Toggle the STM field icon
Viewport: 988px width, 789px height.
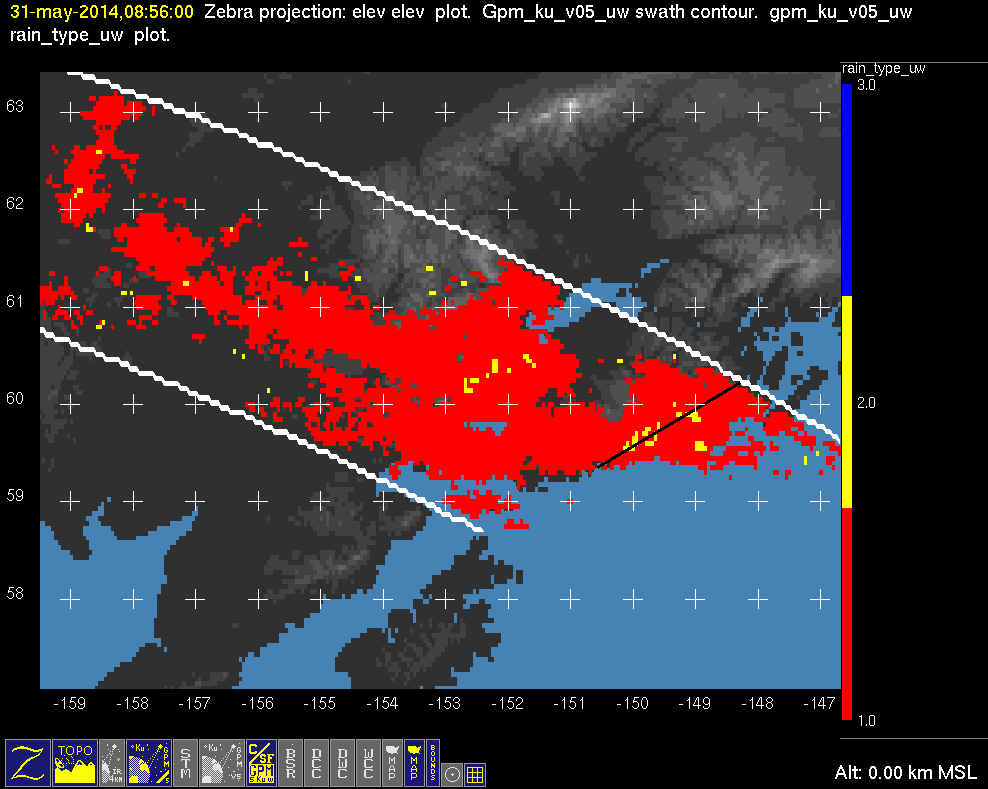185,761
